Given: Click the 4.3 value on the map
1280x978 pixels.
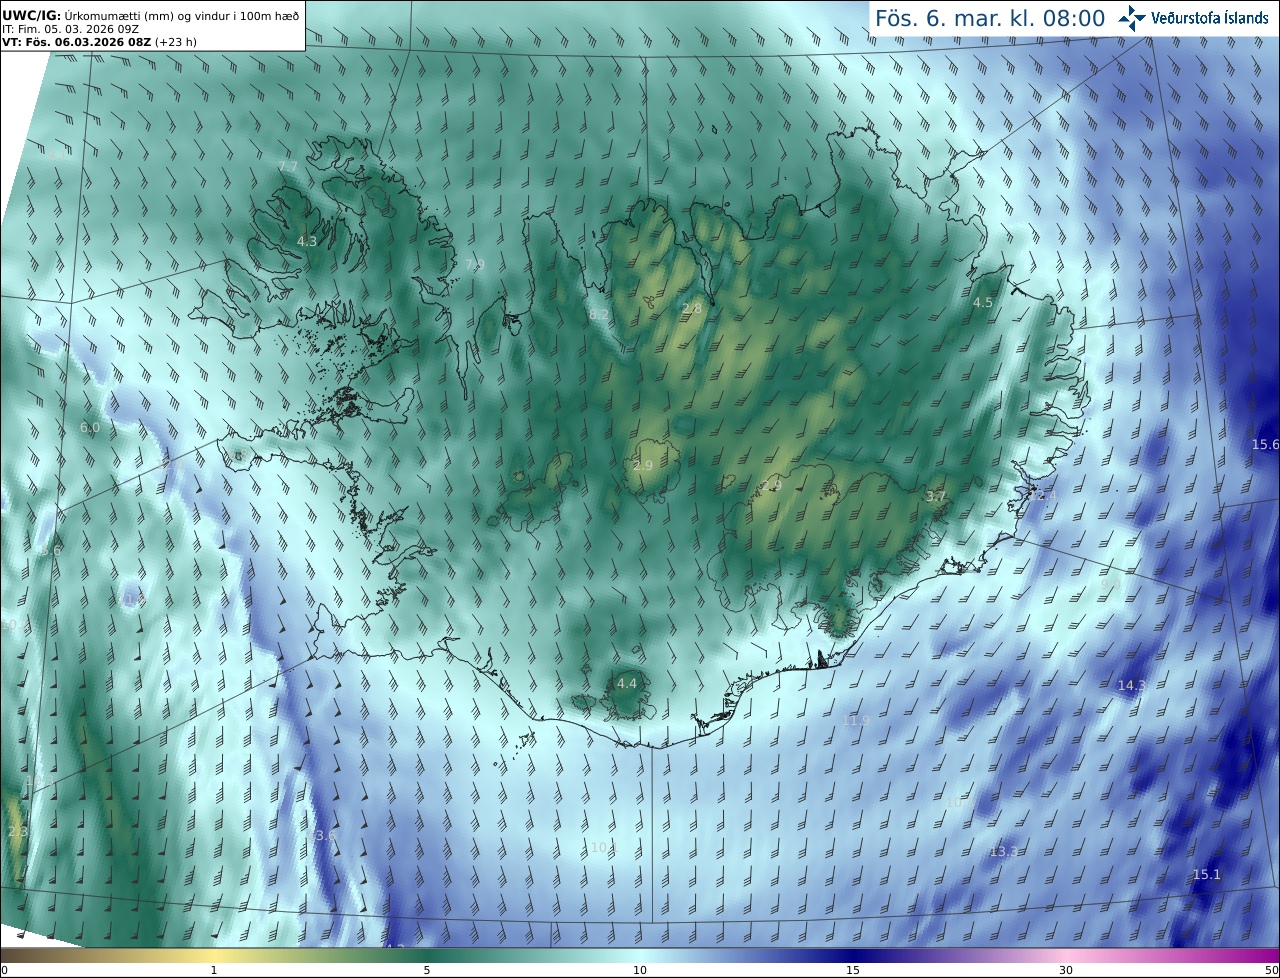Looking at the screenshot, I should click(307, 241).
